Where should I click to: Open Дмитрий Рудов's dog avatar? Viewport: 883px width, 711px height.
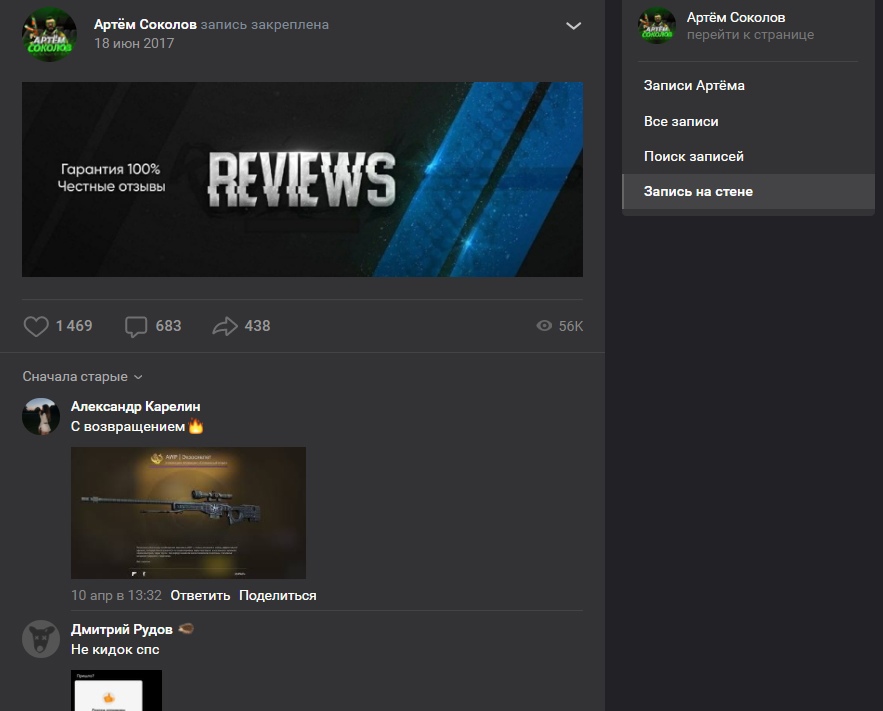[x=41, y=639]
